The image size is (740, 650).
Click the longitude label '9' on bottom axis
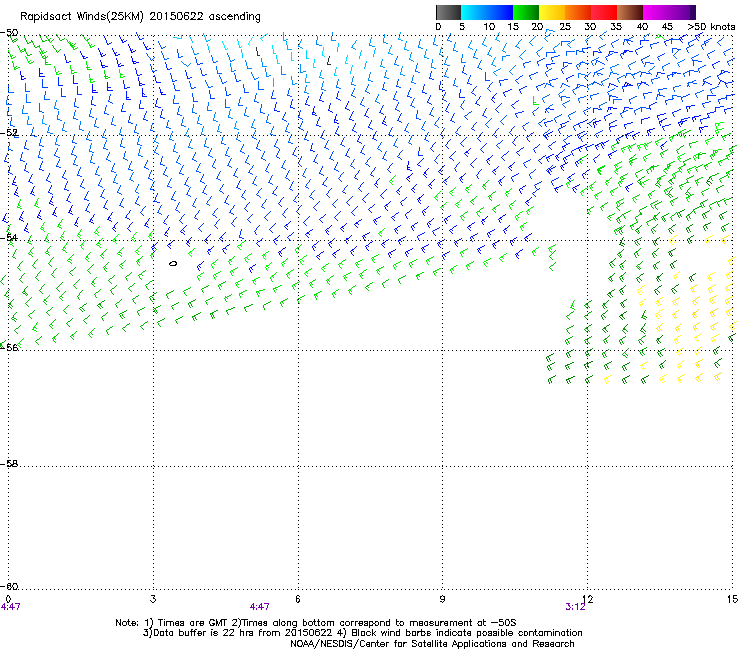[442, 599]
